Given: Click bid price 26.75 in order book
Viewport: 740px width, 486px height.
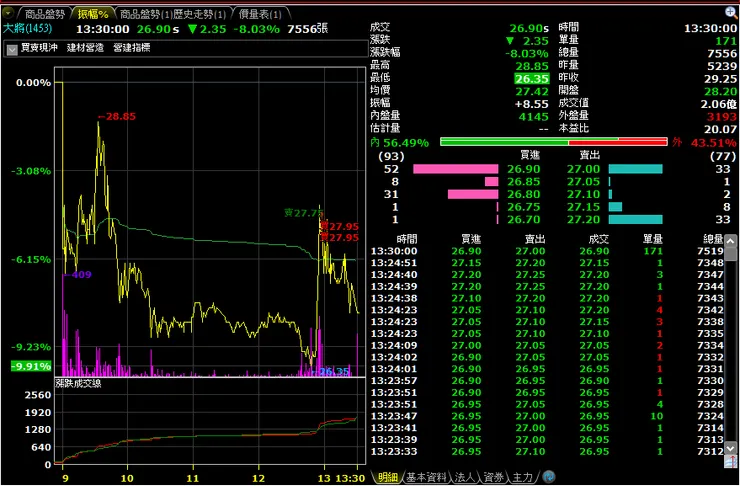Looking at the screenshot, I should [523, 207].
